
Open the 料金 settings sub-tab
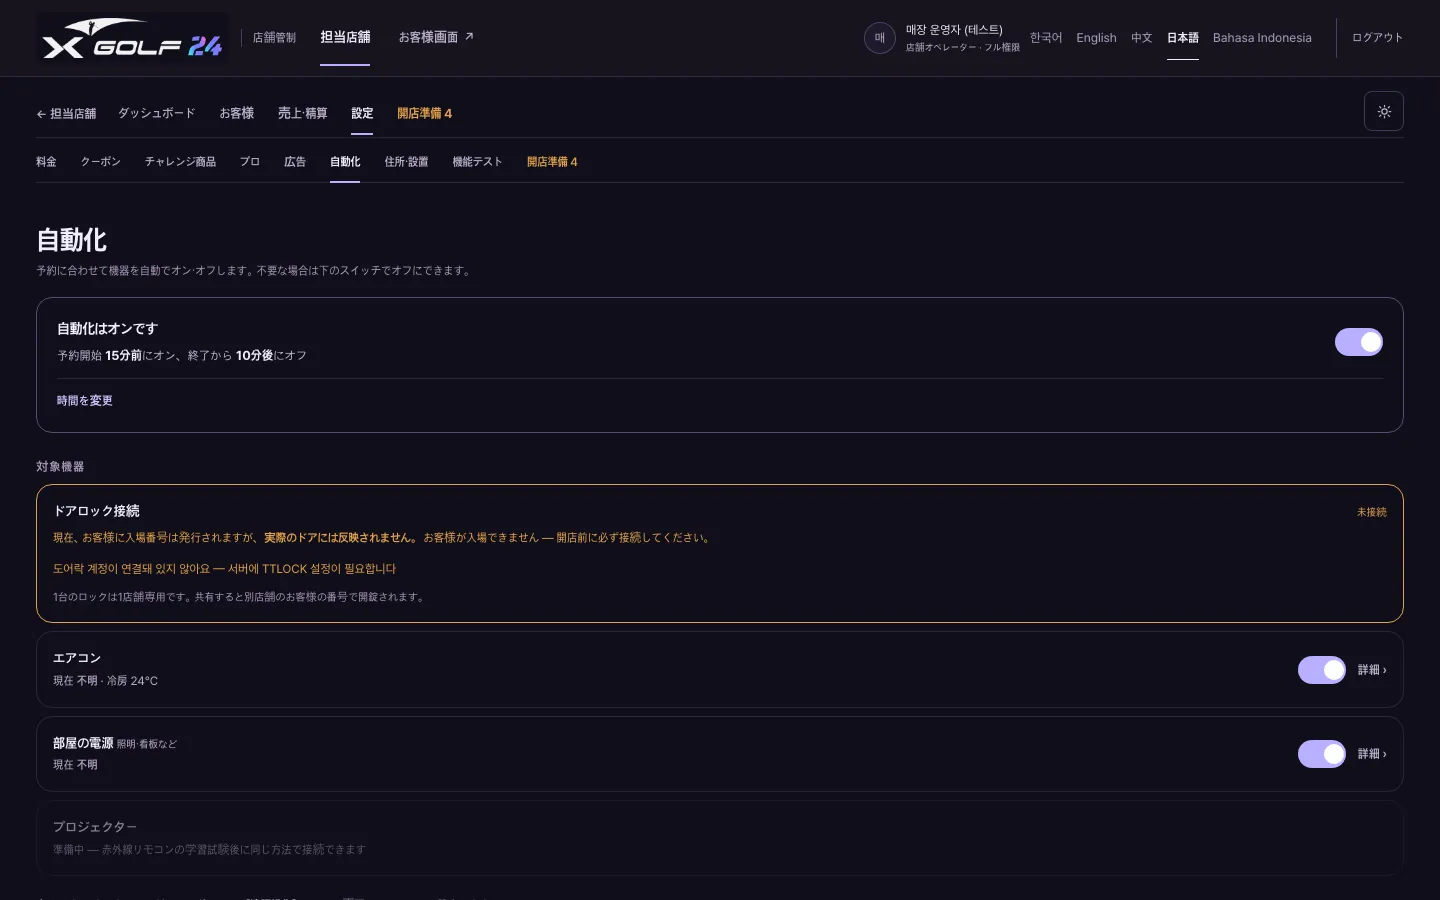[46, 162]
